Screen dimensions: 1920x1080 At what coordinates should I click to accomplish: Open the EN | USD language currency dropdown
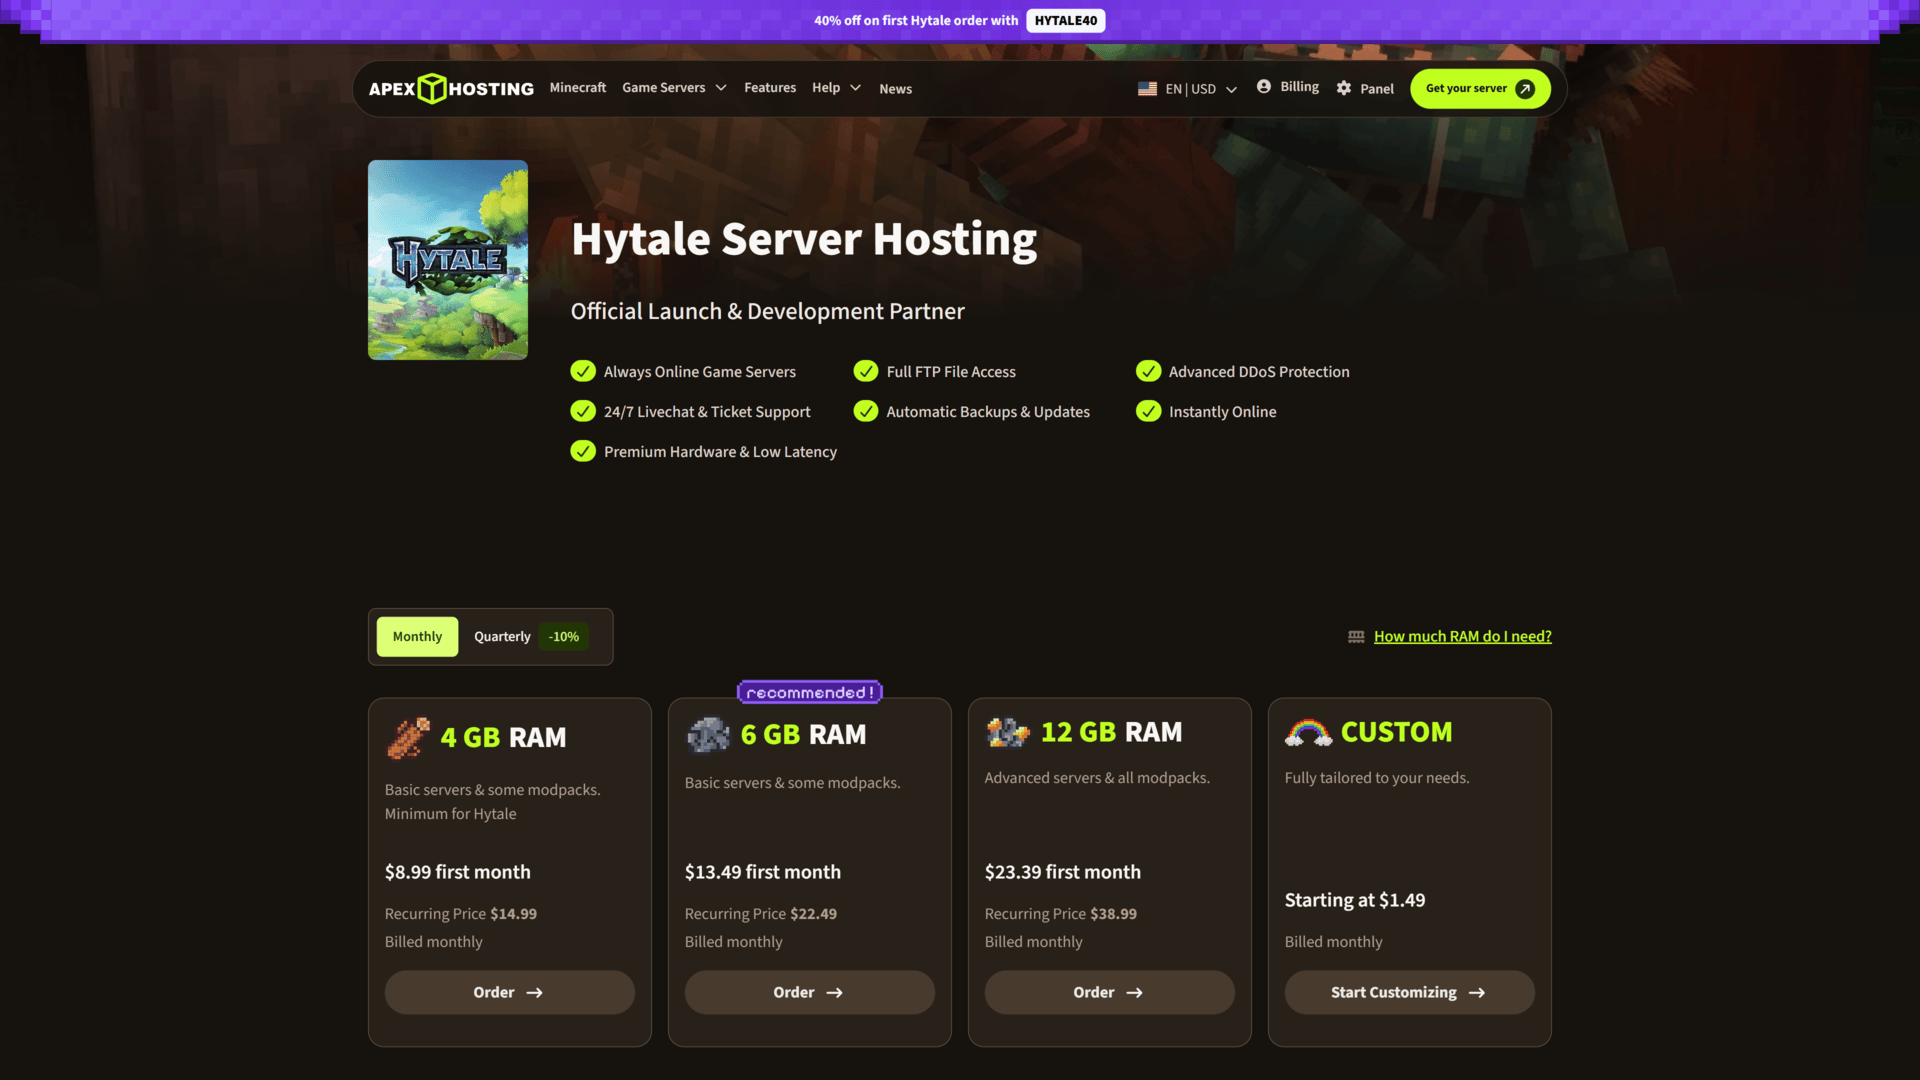click(x=1187, y=89)
